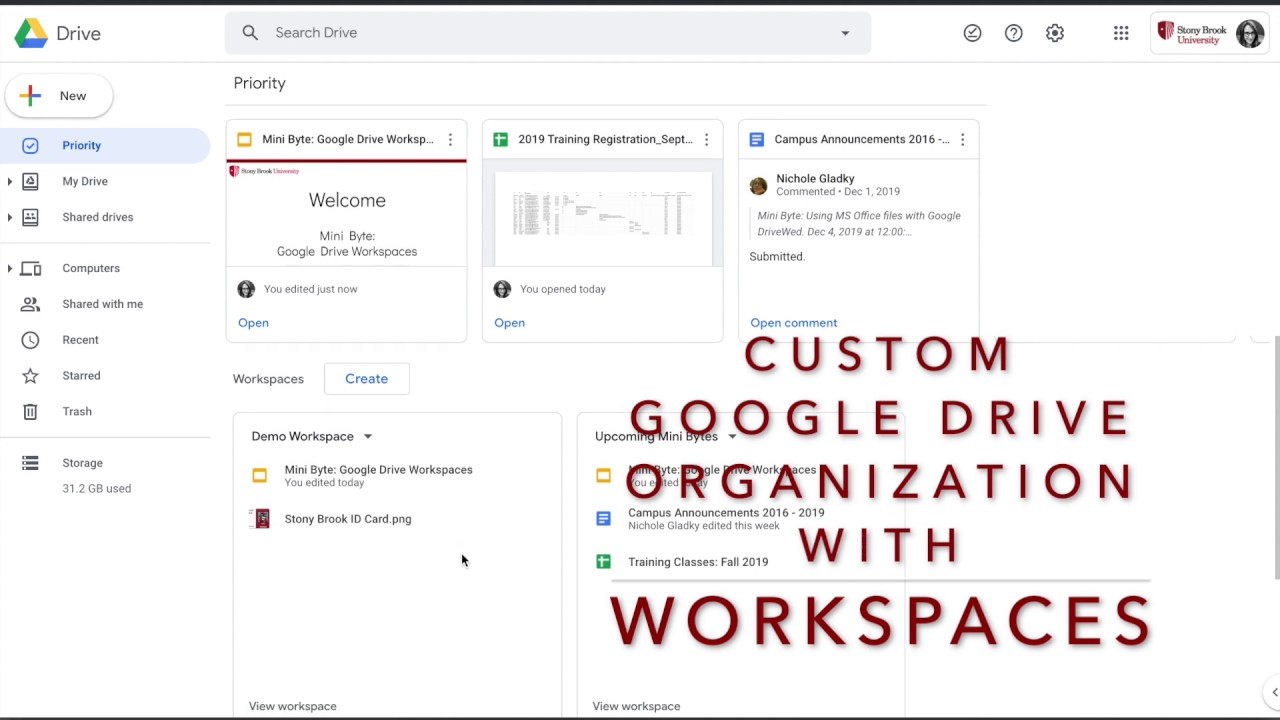Click the My Drive icon
1280x720 pixels.
point(30,181)
